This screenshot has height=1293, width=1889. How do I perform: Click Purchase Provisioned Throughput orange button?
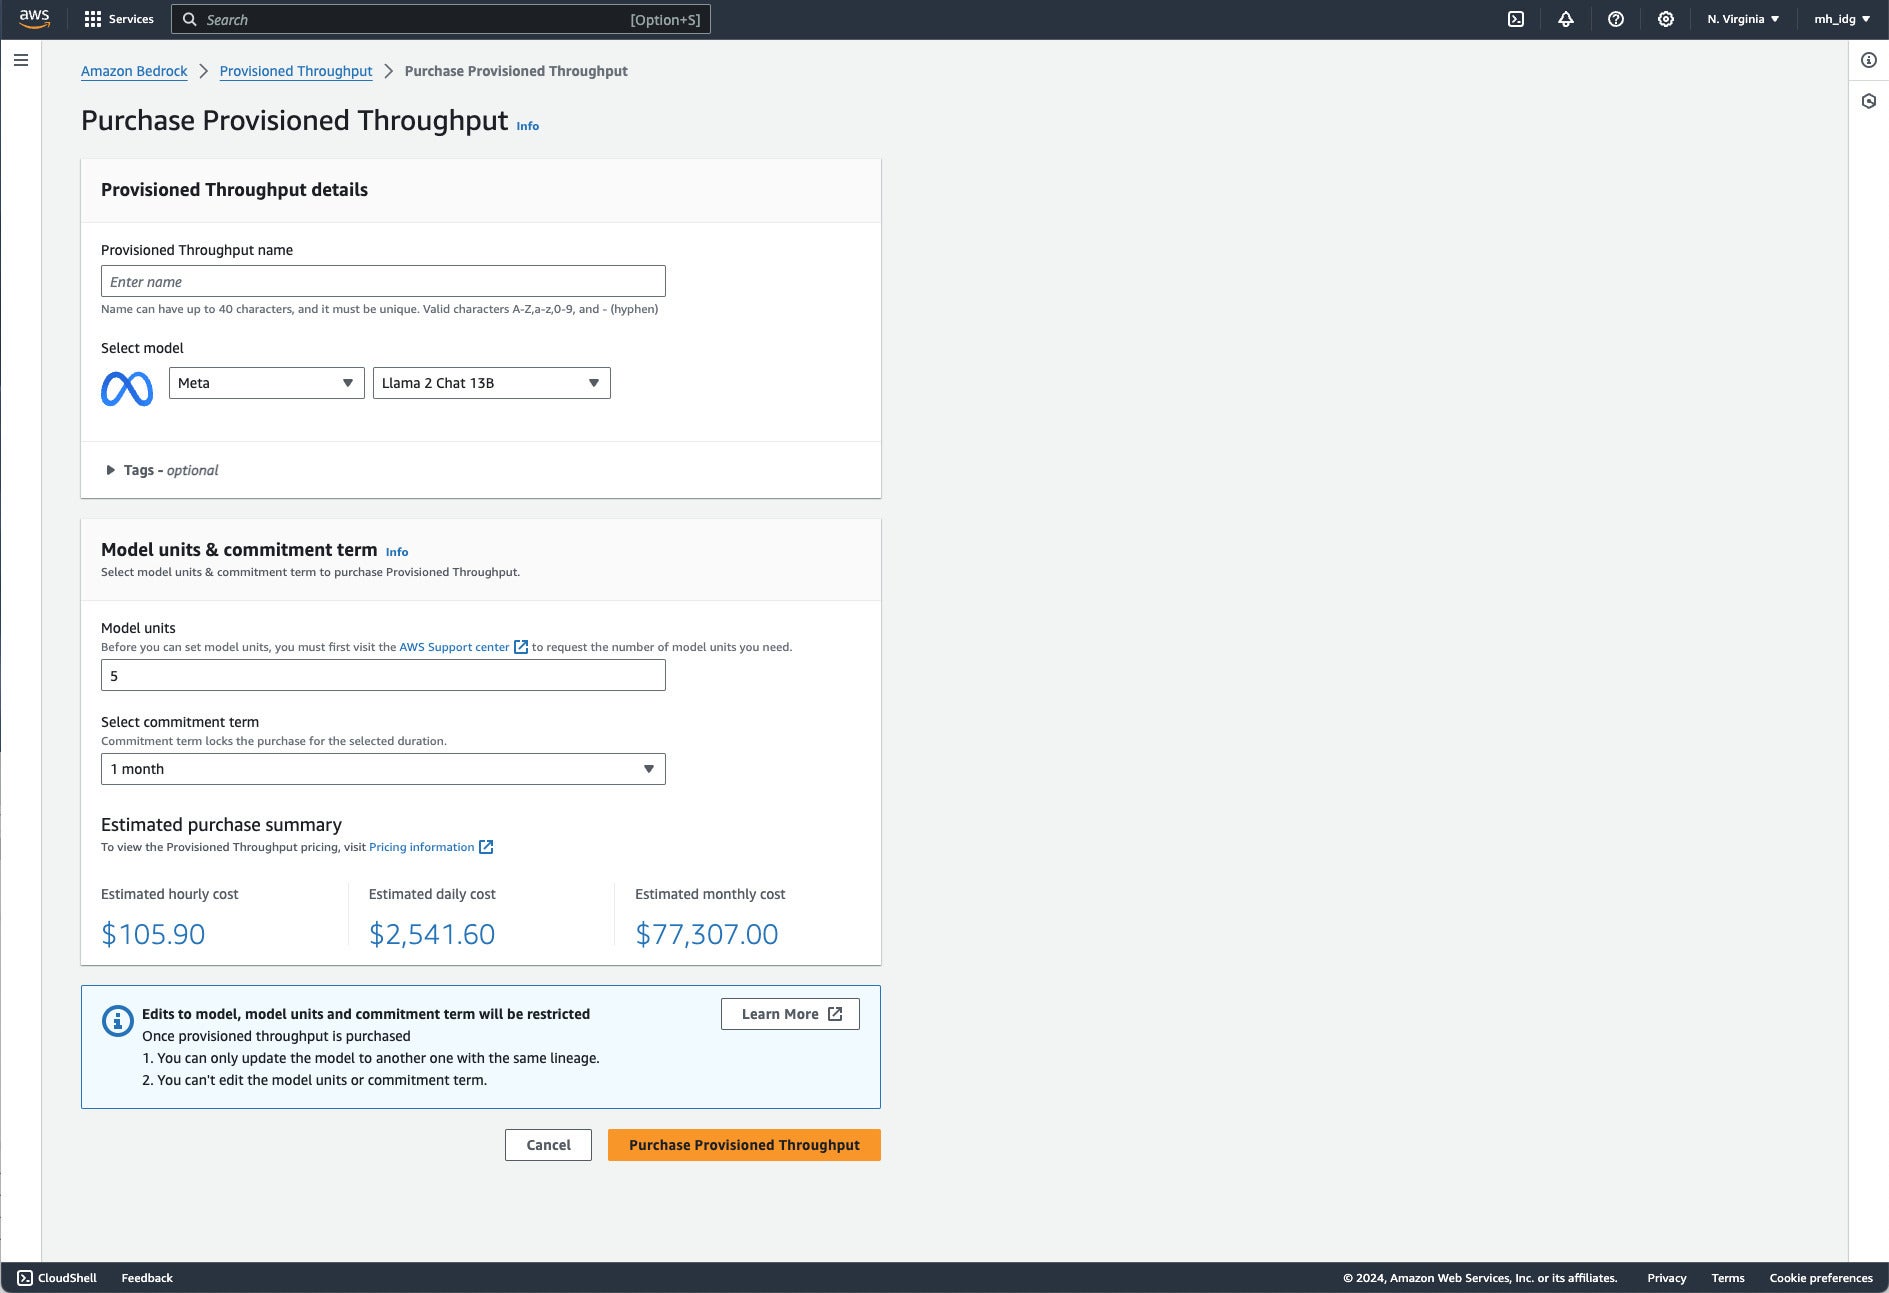coord(744,1145)
